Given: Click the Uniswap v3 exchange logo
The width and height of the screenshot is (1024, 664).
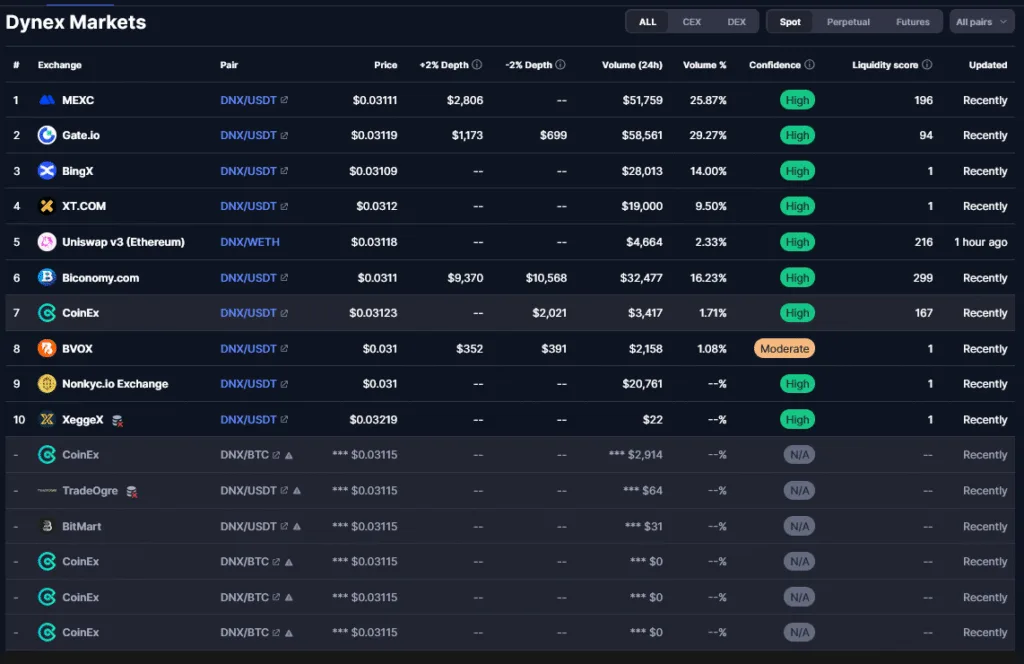Looking at the screenshot, I should coord(47,242).
